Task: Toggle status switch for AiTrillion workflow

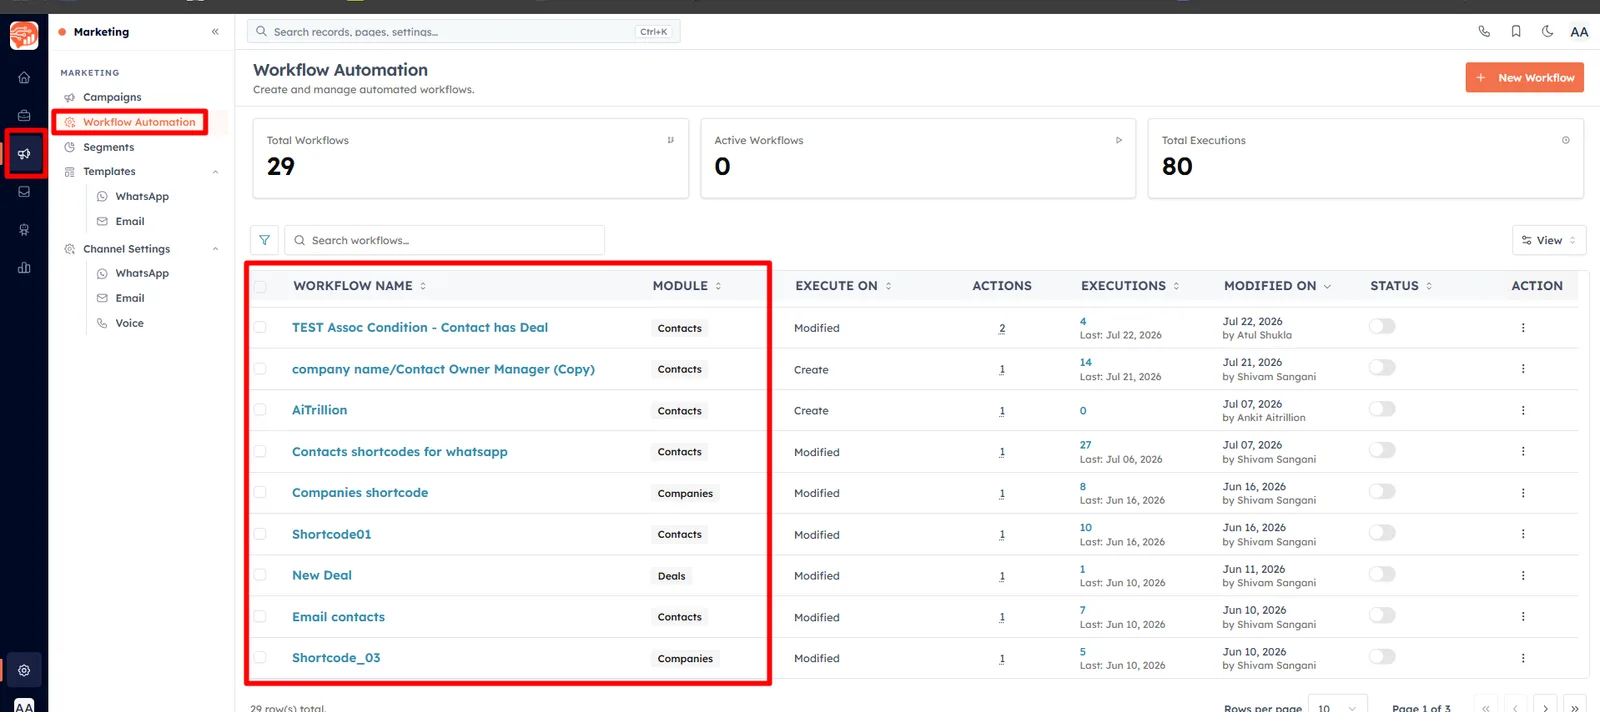Action: coord(1382,409)
